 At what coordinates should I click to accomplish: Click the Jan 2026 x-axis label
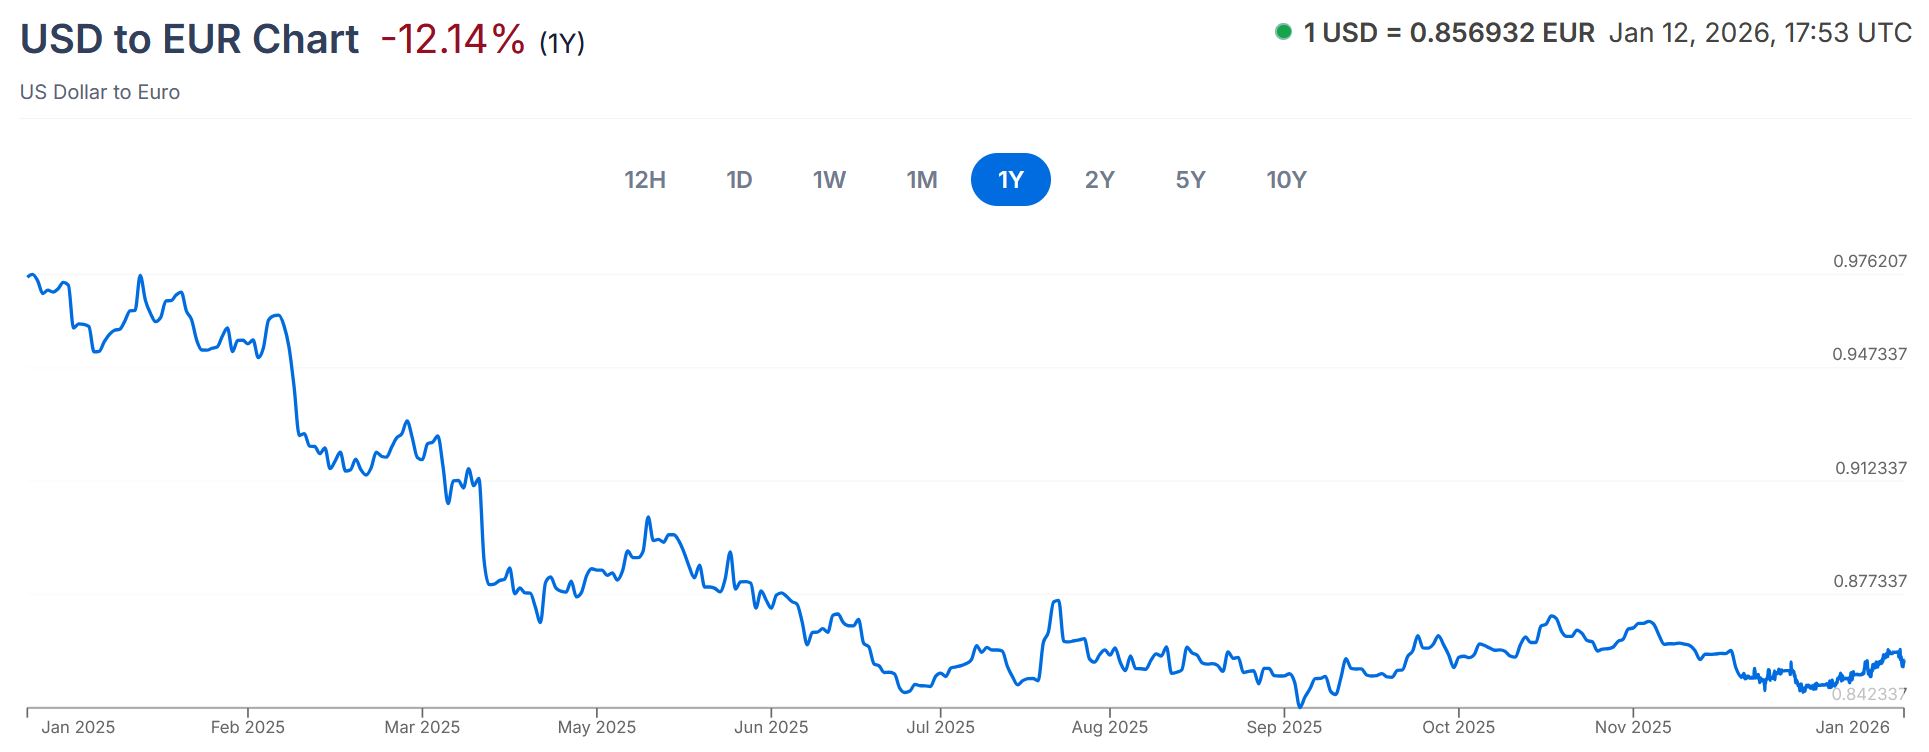pos(1853,727)
